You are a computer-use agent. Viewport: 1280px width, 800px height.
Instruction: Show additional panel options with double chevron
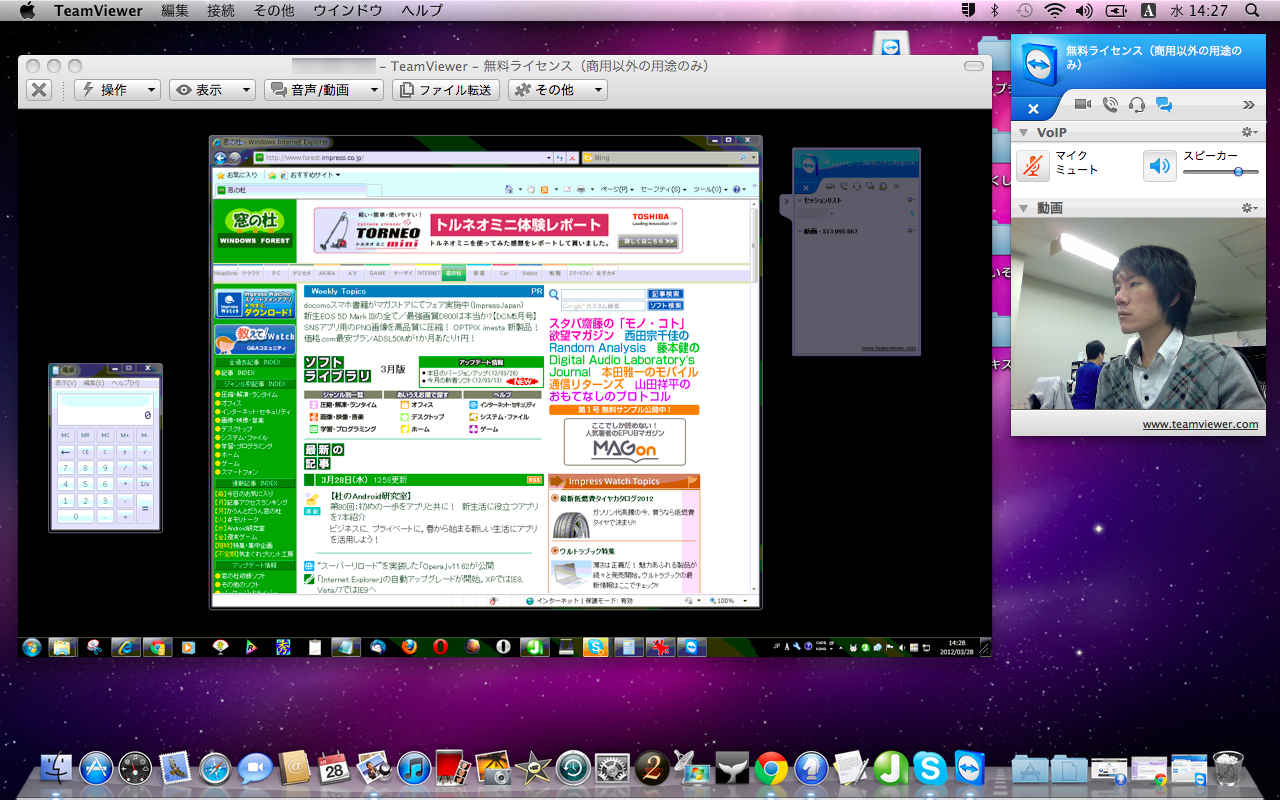(x=1249, y=104)
